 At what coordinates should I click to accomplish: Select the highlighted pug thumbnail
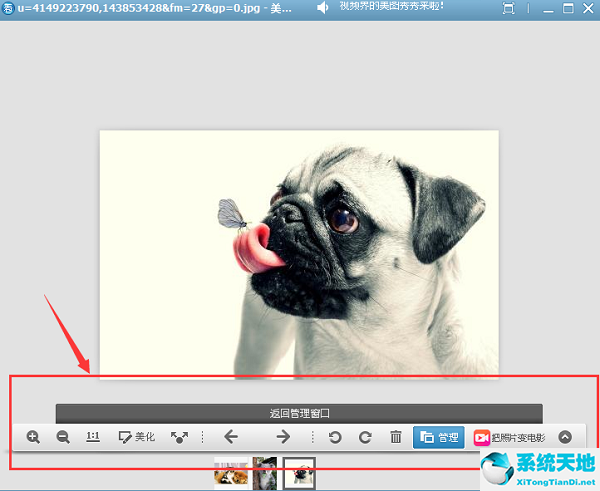pos(299,473)
